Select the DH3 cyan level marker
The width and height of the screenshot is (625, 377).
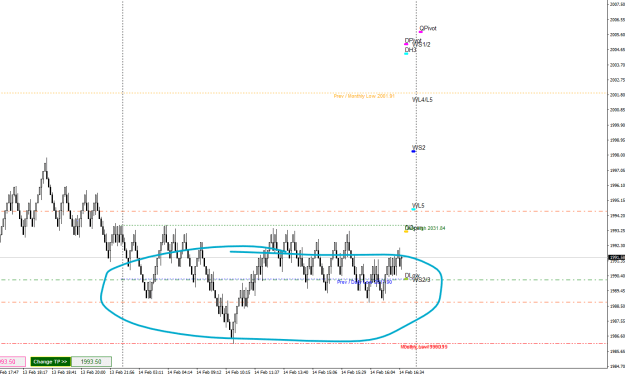point(406,53)
